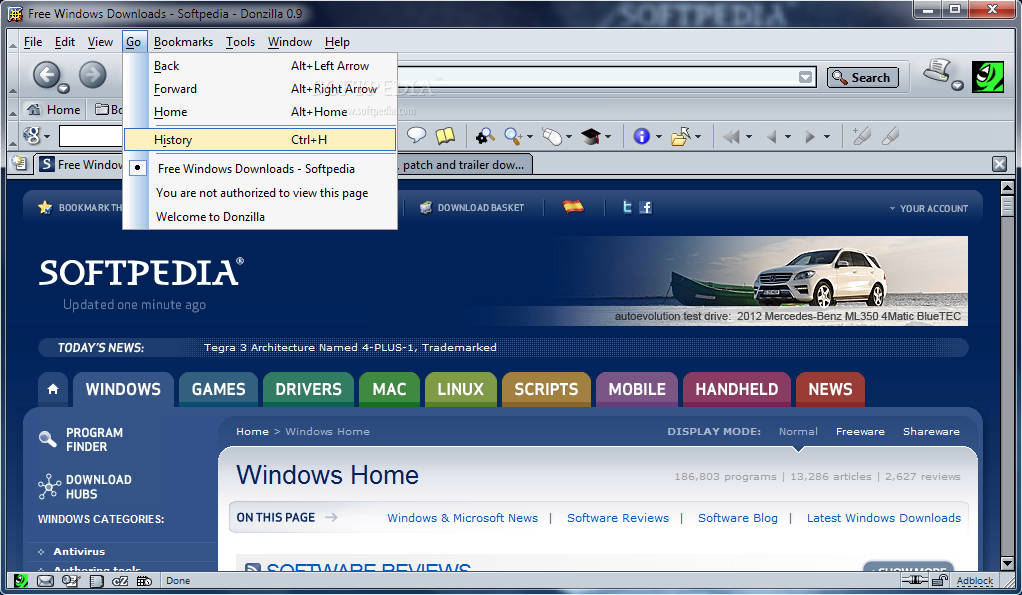This screenshot has height=595, width=1022.
Task: Click the mouse toolbar icon
Action: point(552,136)
